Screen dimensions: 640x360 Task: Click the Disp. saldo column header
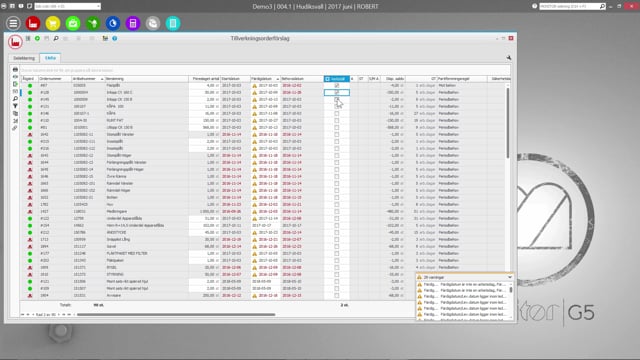coord(393,79)
